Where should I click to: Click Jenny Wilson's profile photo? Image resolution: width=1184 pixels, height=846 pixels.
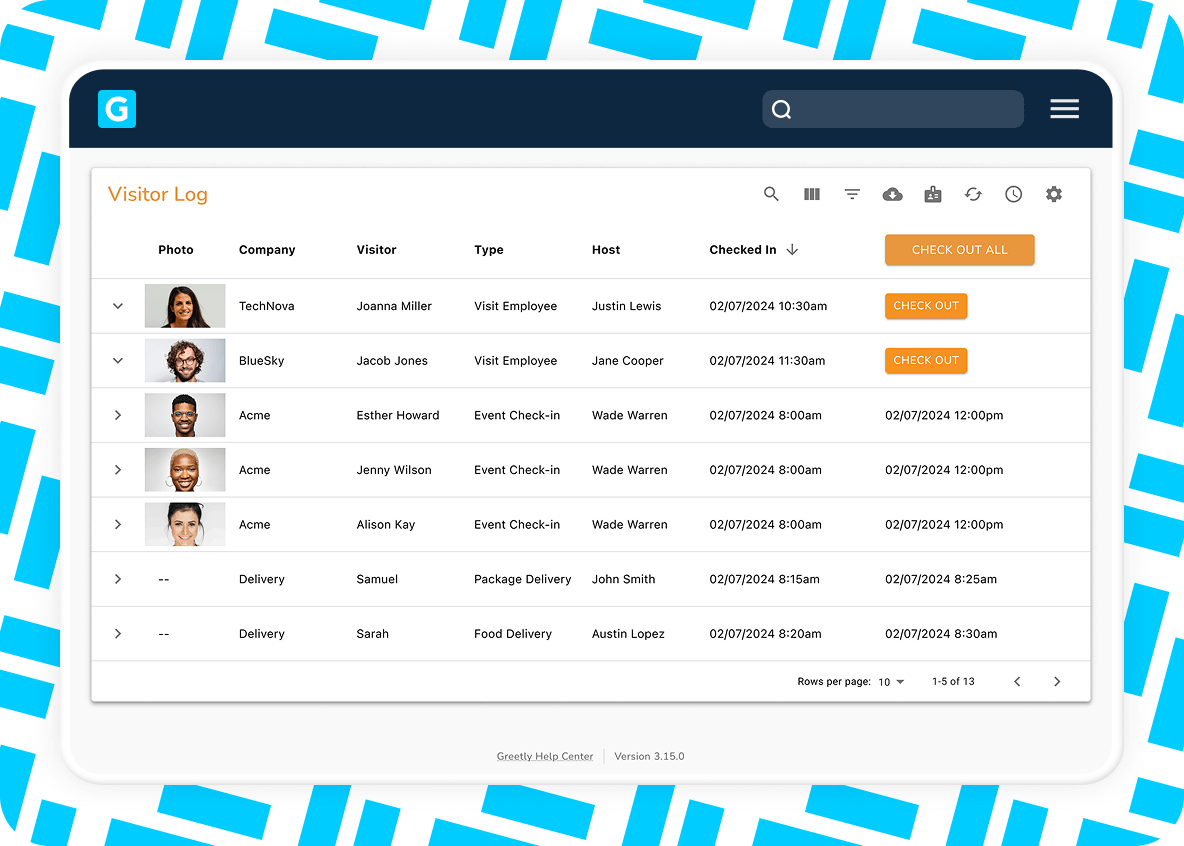[184, 470]
